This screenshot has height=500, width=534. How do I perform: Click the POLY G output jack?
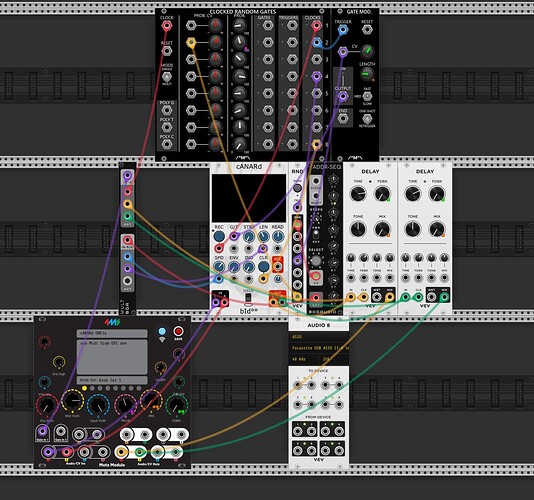(167, 110)
